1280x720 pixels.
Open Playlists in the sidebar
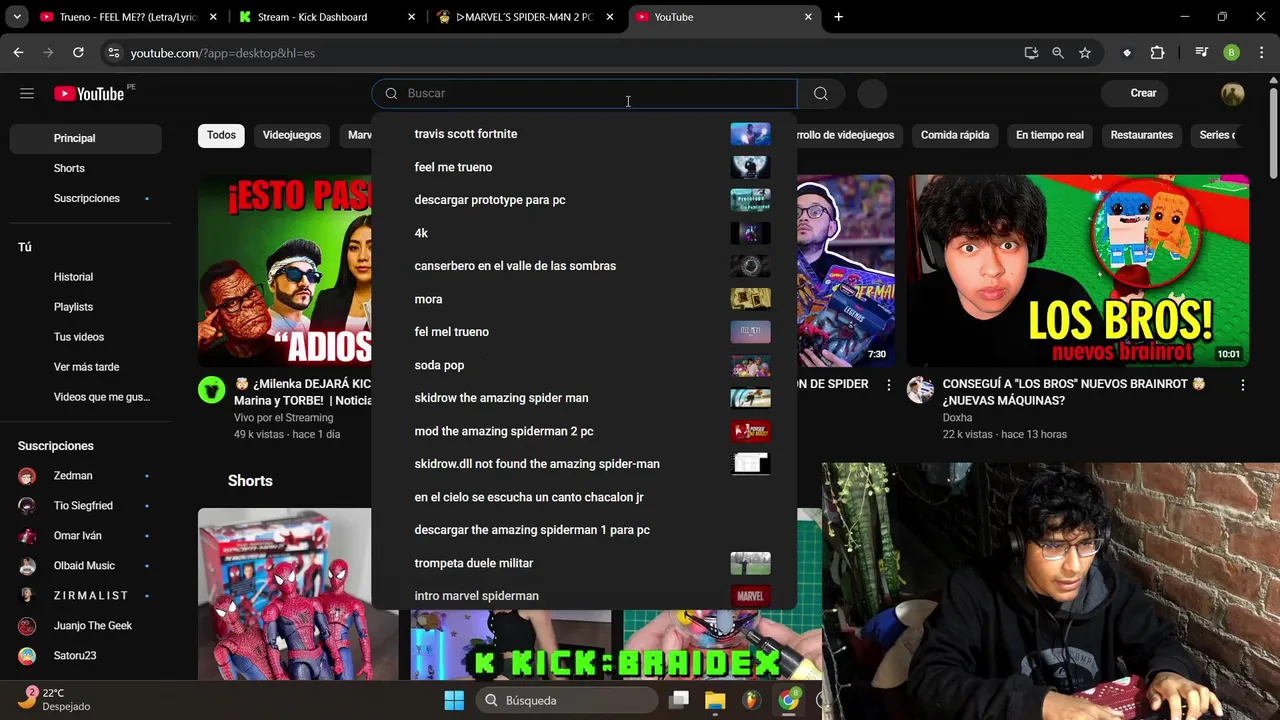click(85, 307)
